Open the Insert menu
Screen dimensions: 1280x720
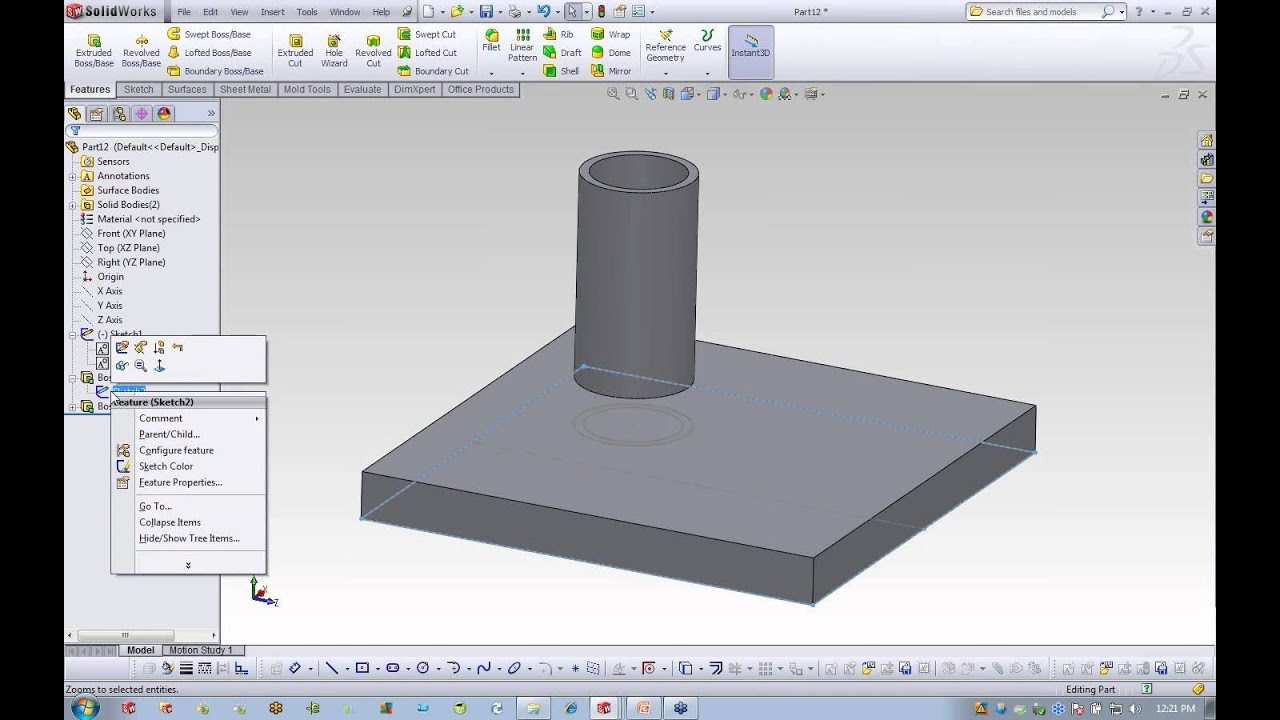(272, 12)
